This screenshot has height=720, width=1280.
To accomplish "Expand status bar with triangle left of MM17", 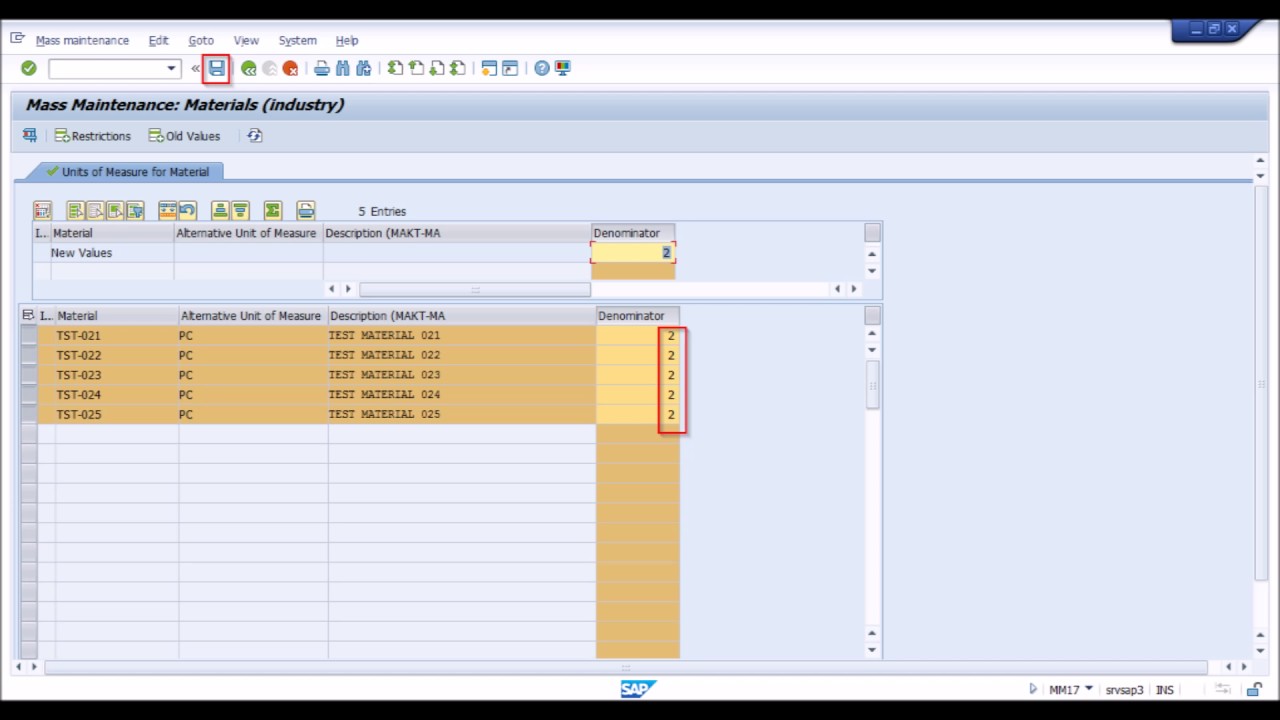I will coord(1033,689).
